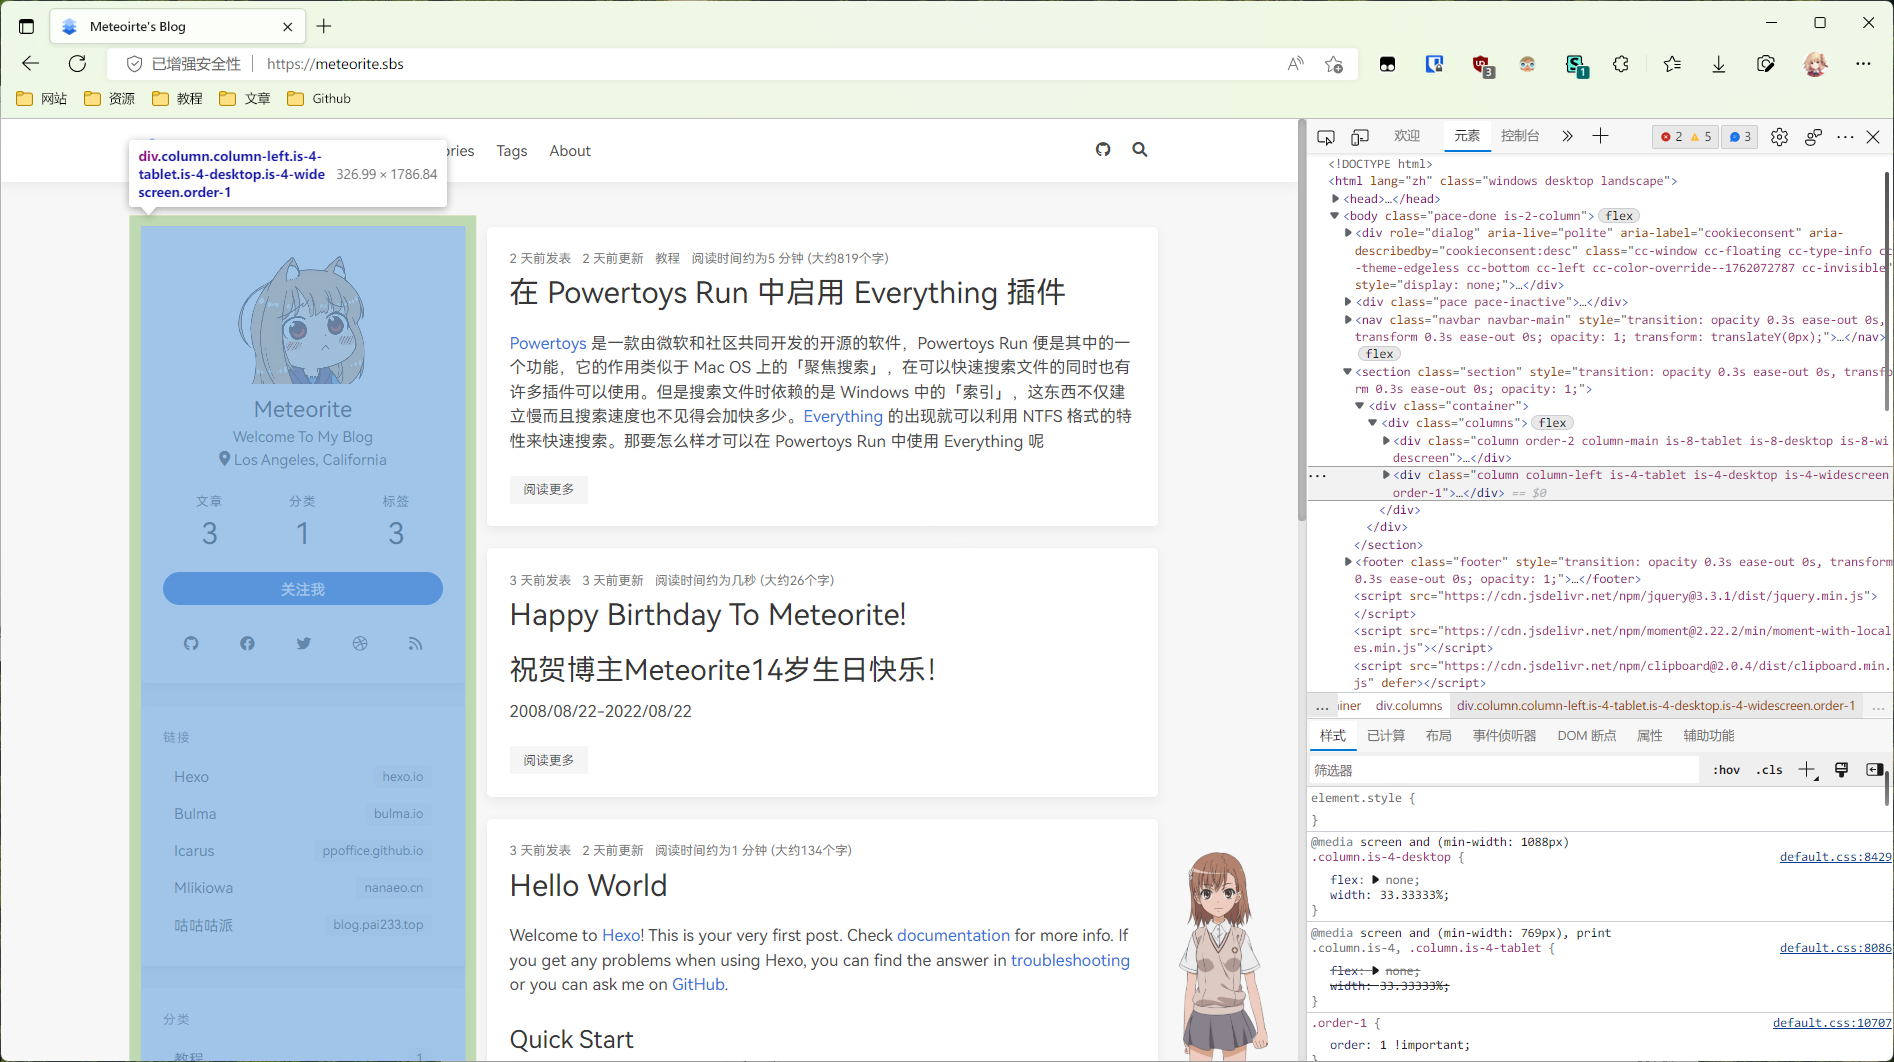
Task: Open the 已计算 computed styles tab
Action: (1385, 736)
